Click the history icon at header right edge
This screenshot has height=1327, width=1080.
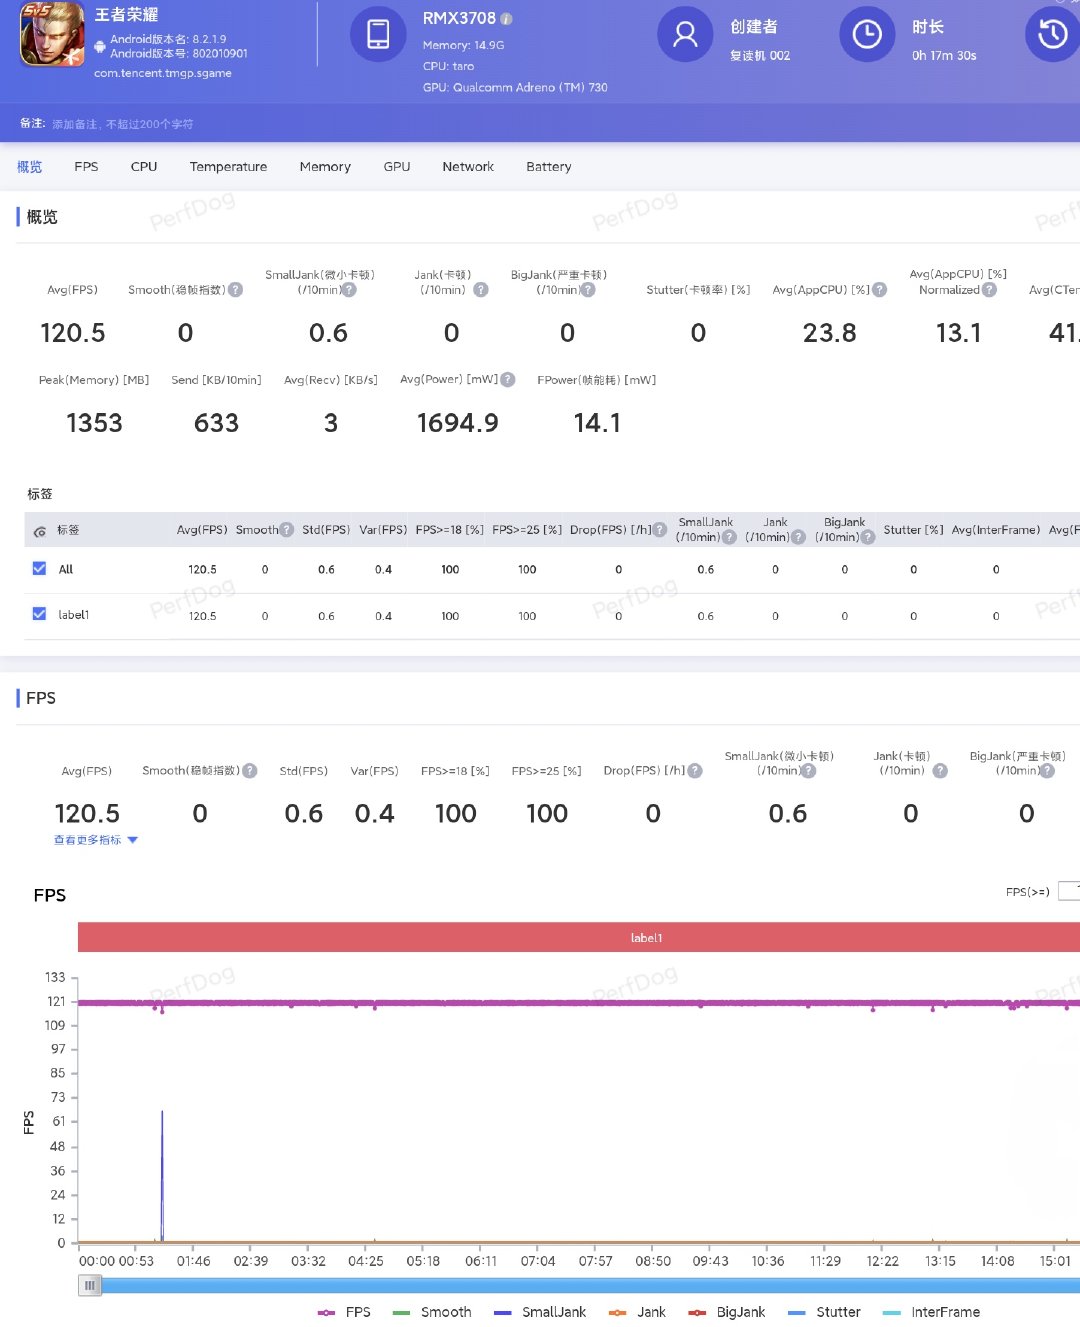click(x=1052, y=34)
